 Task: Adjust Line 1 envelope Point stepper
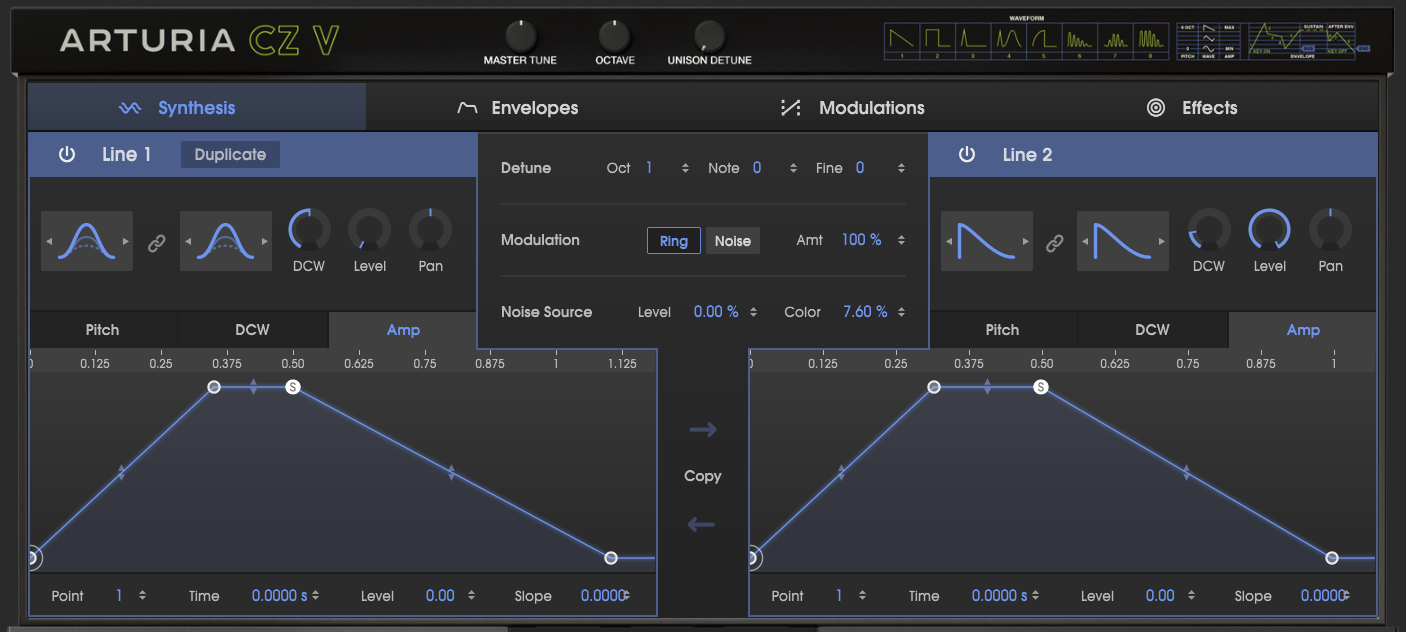click(142, 595)
